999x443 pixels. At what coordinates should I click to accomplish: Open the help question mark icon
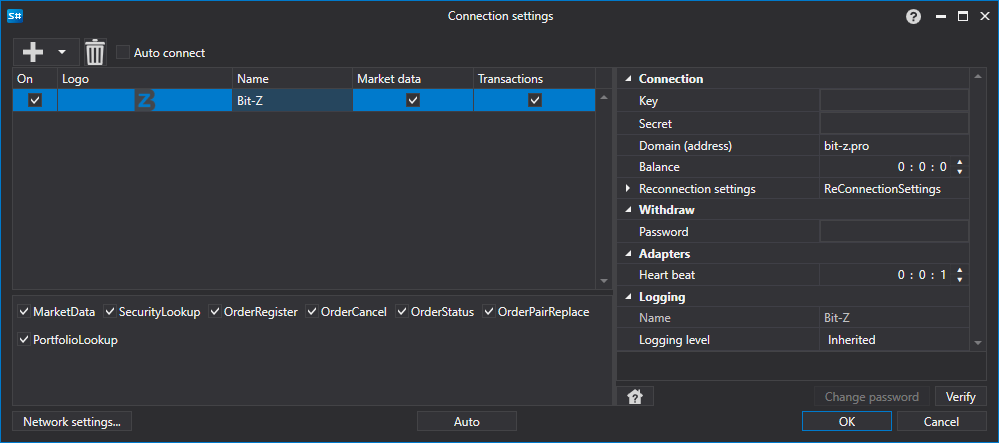pos(913,17)
